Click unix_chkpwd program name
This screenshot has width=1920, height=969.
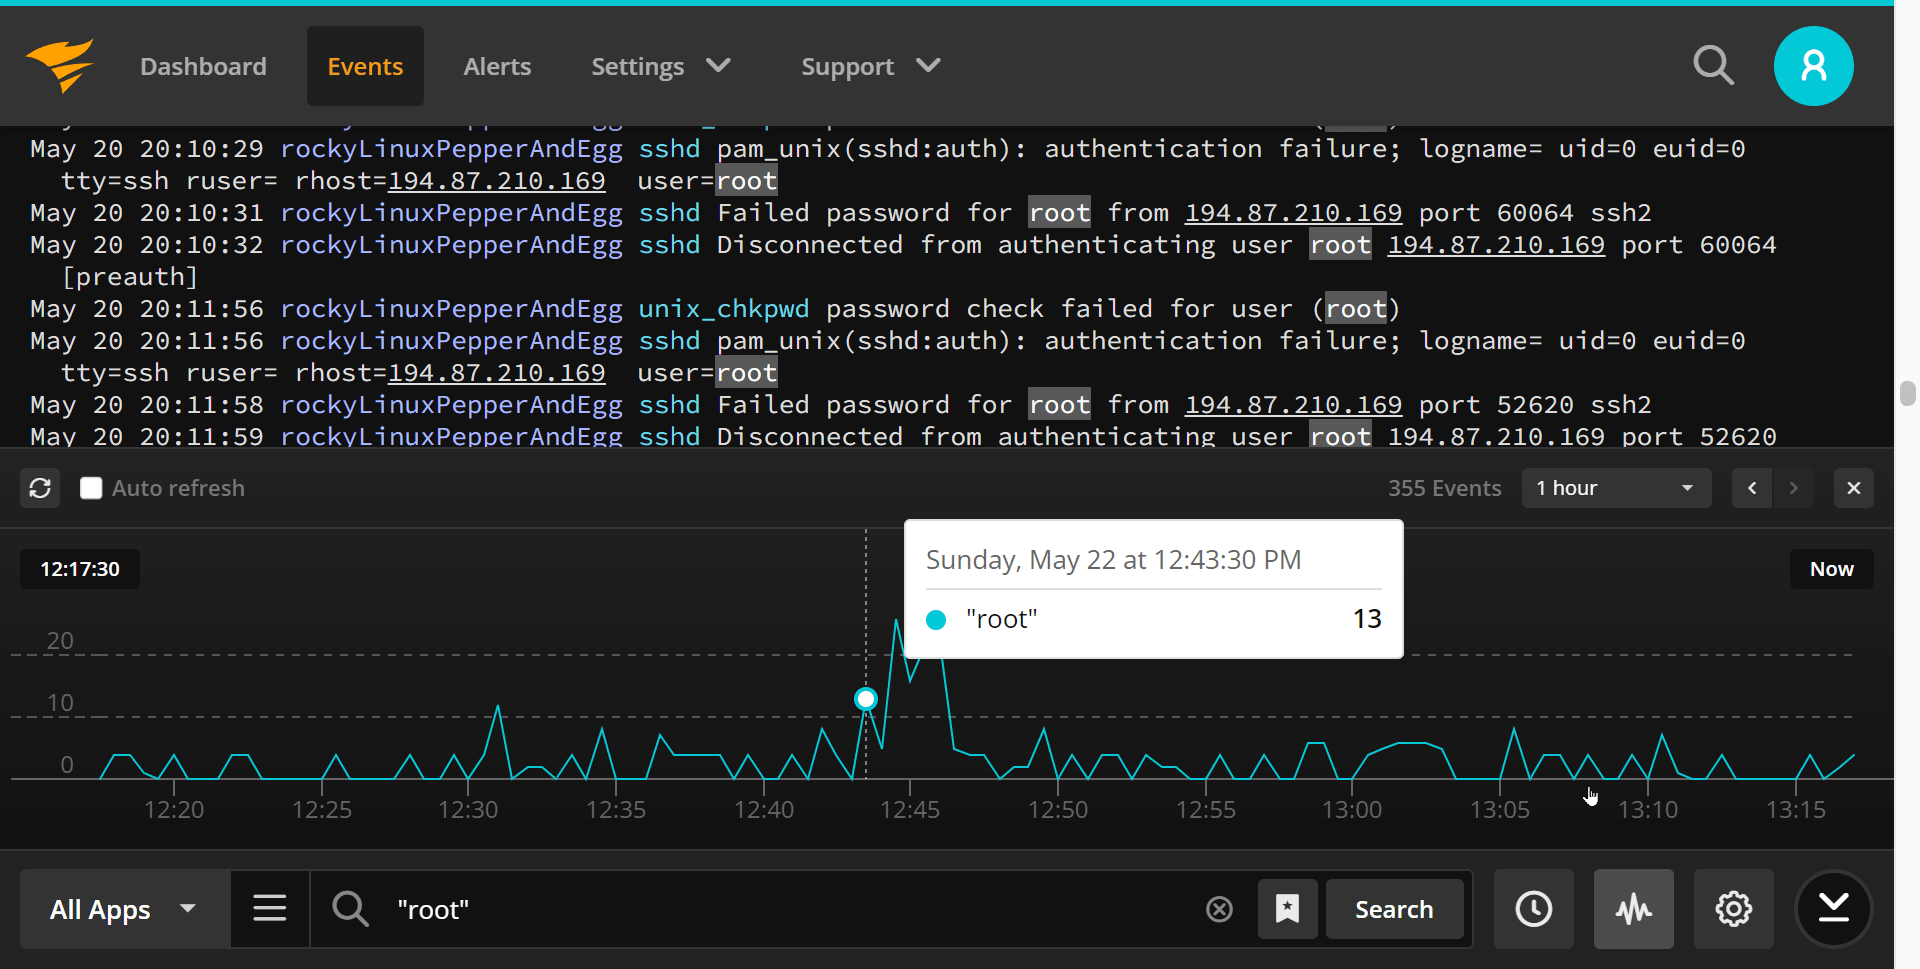tap(724, 309)
